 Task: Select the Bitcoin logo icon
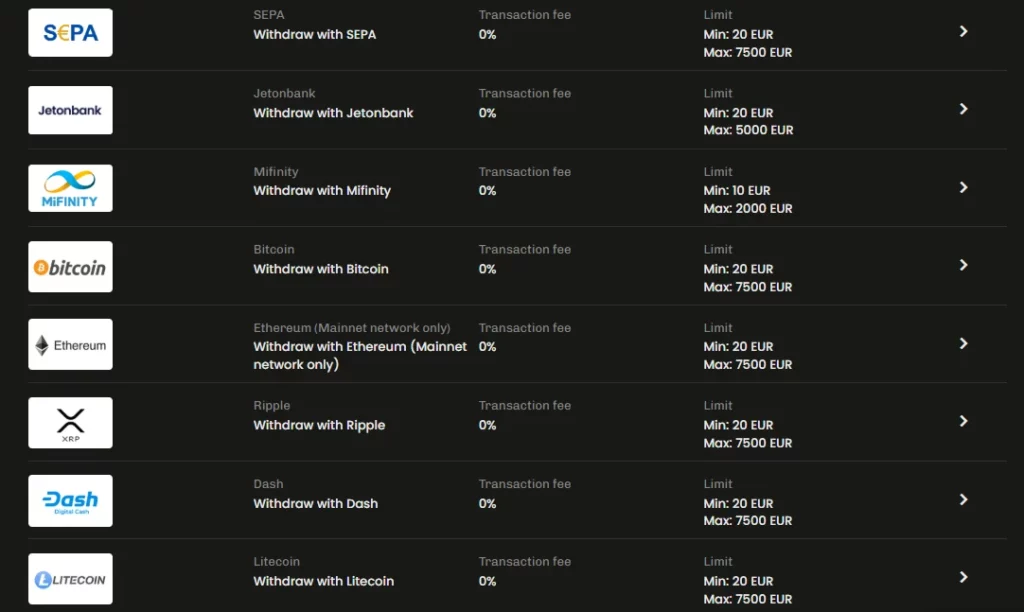point(70,266)
